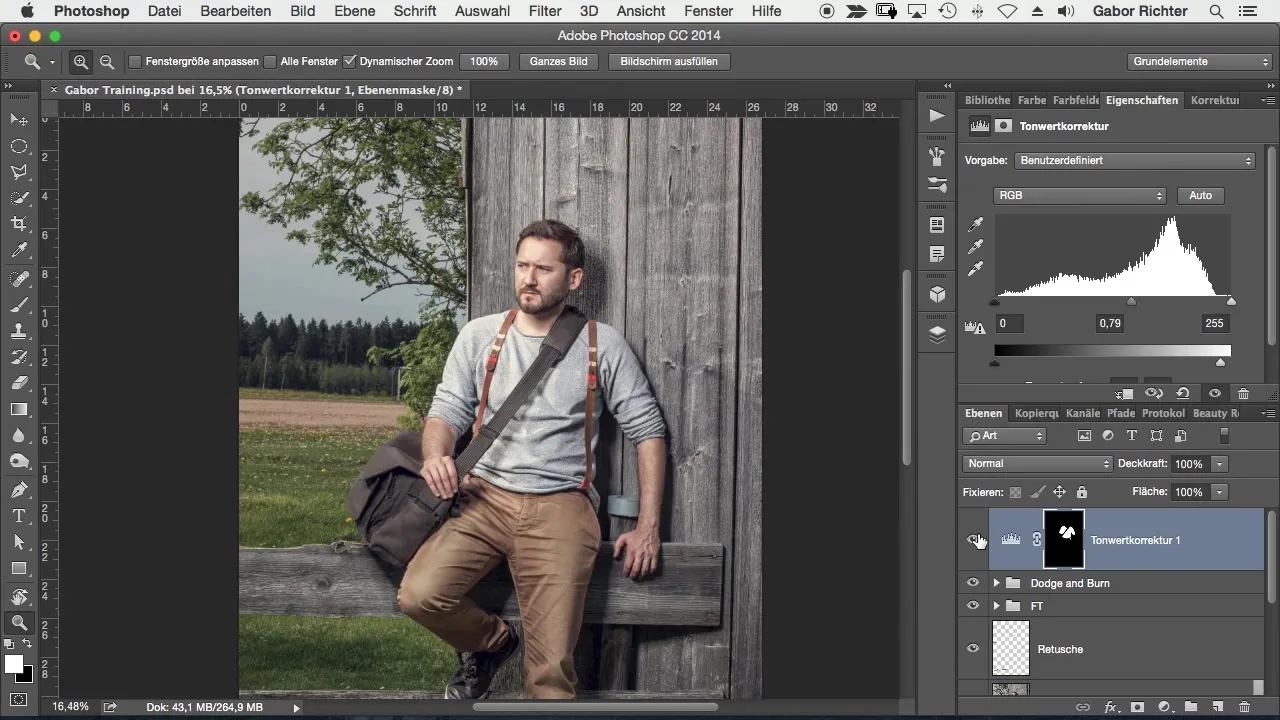The width and height of the screenshot is (1280, 720).
Task: Toggle the layer filter on/off switch
Action: [1224, 436]
